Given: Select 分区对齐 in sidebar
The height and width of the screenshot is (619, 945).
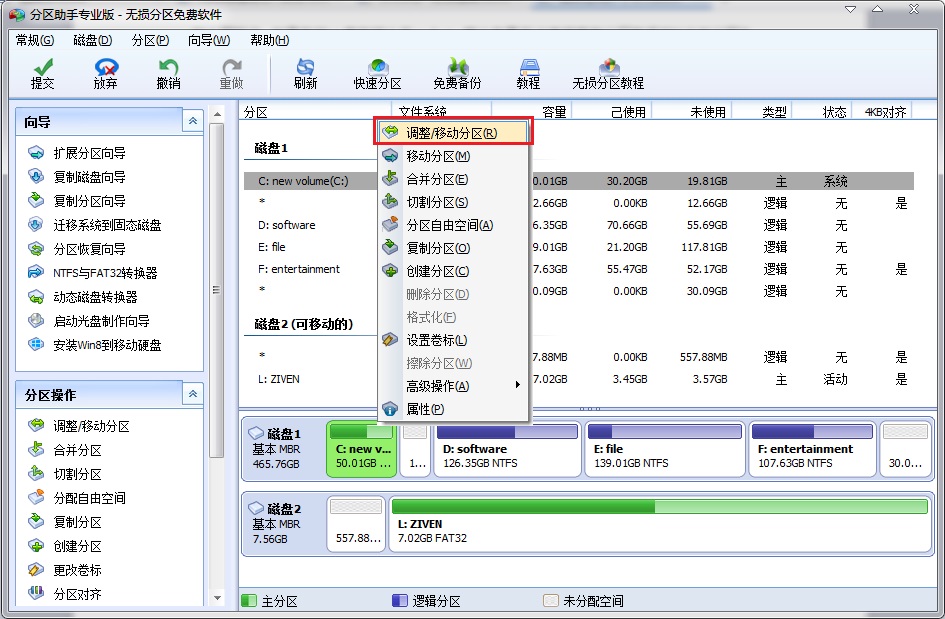Looking at the screenshot, I should 65,594.
